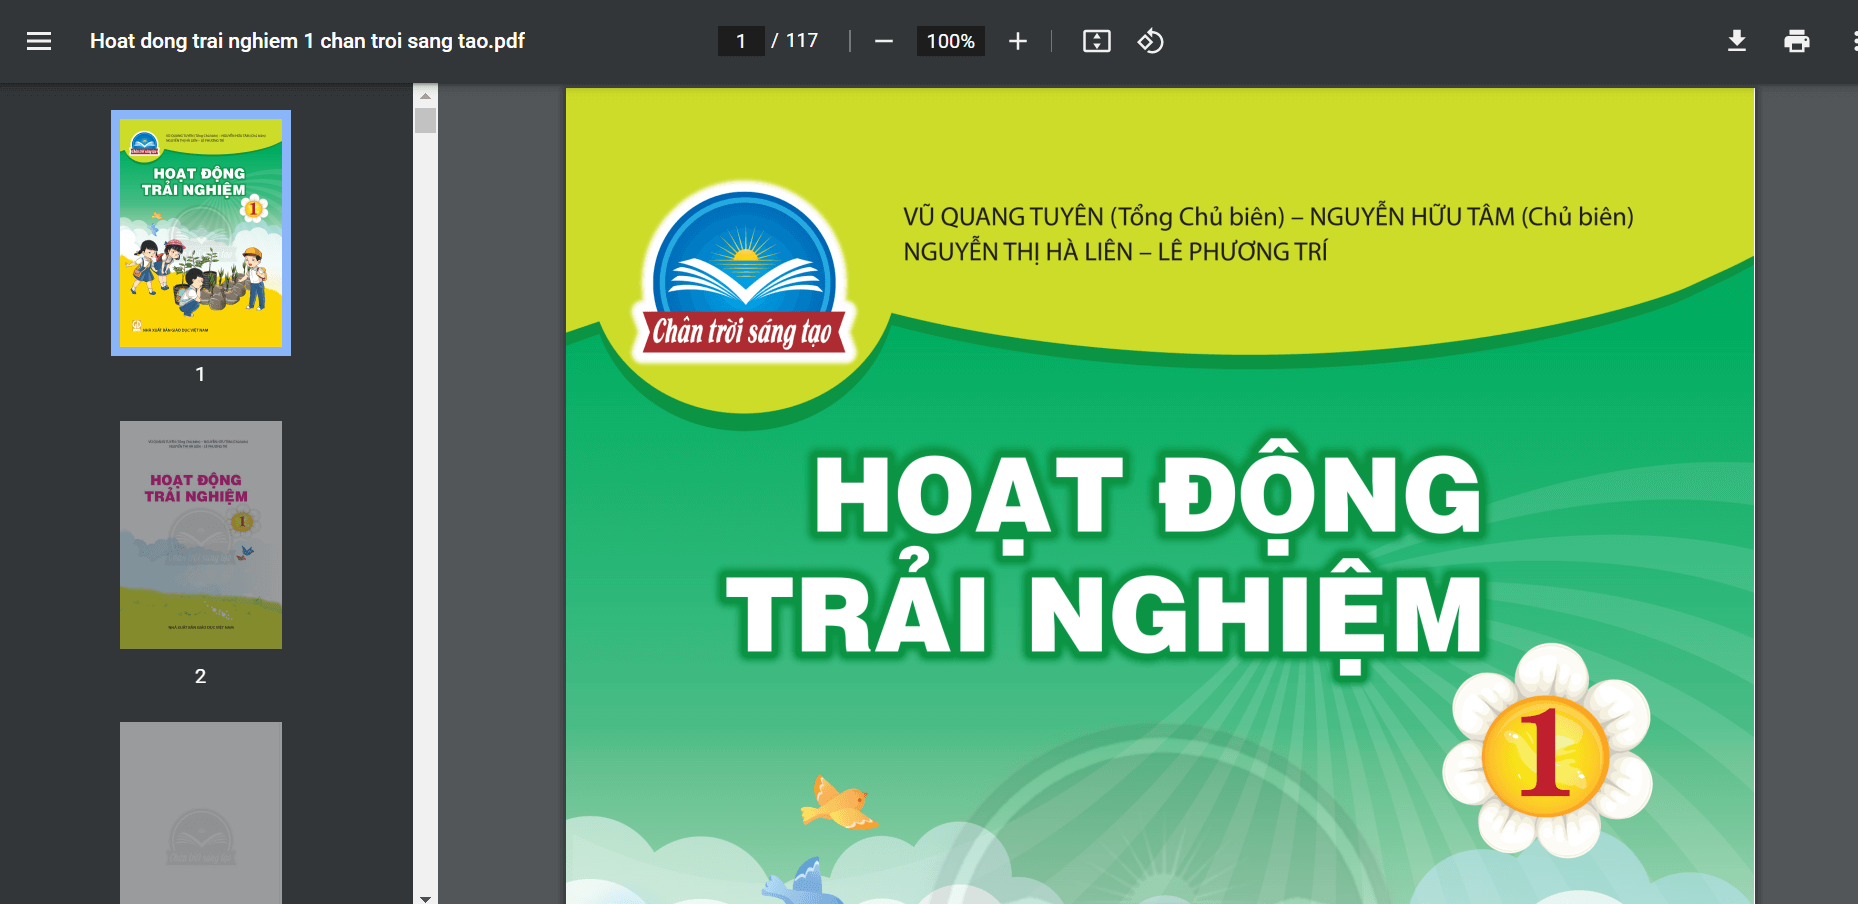The width and height of the screenshot is (1858, 904).
Task: Click the author line 'VŨ QUANG TUYÊN'
Action: pyautogui.click(x=1004, y=217)
